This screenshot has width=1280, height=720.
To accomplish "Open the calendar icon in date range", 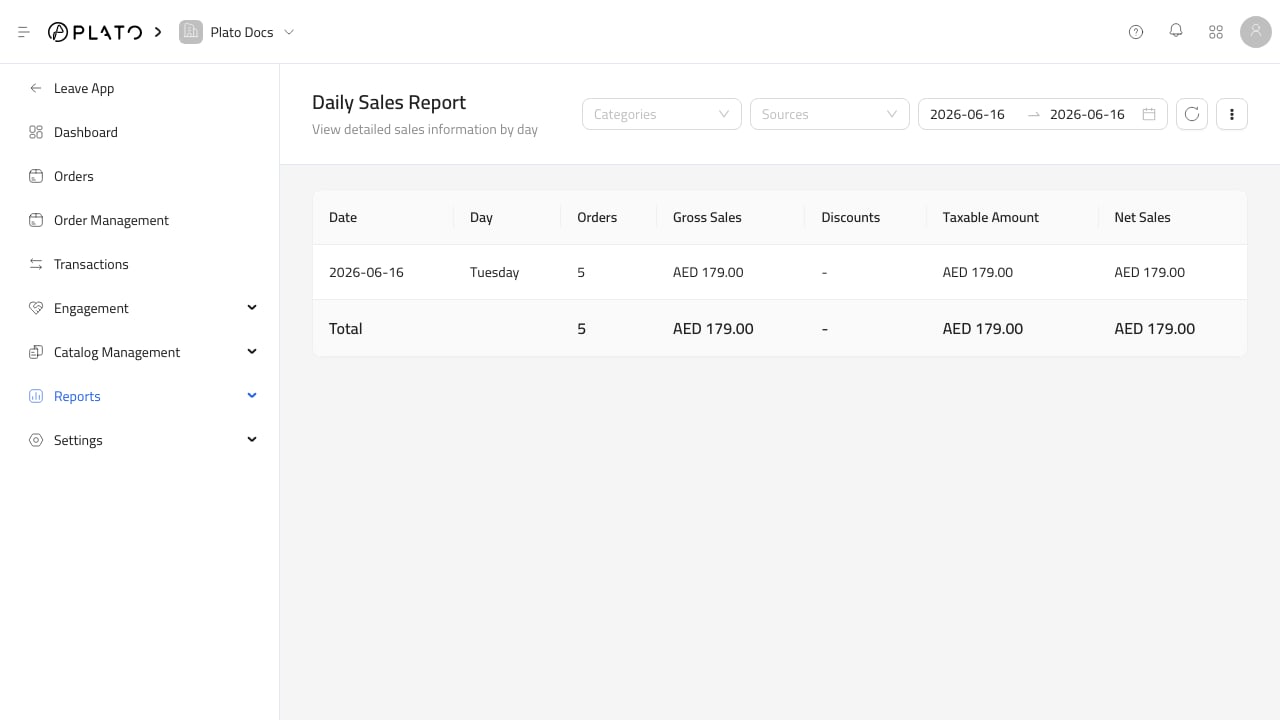I will pyautogui.click(x=1149, y=114).
